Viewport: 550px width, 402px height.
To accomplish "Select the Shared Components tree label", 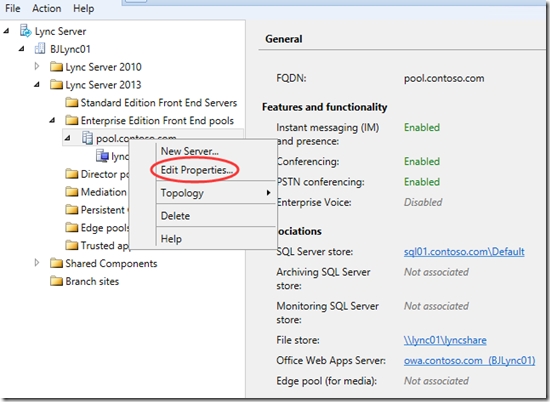I will pos(111,263).
